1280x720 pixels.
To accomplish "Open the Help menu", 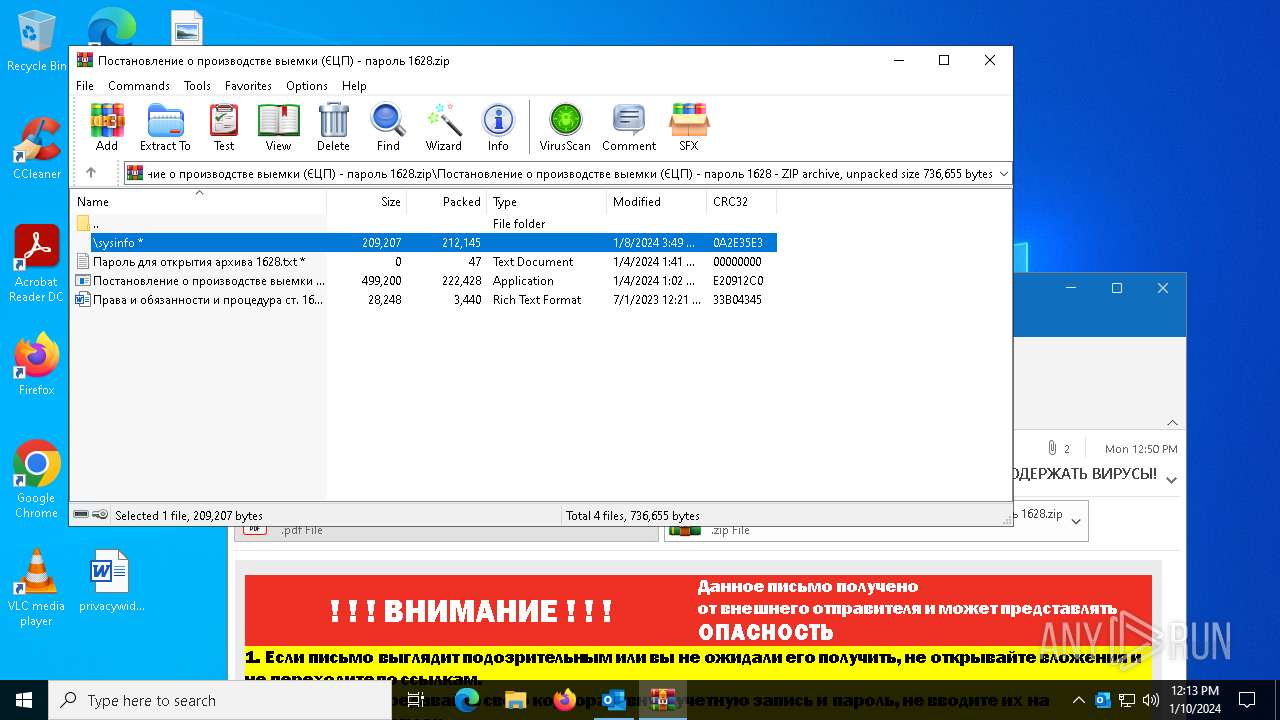I will click(x=354, y=86).
